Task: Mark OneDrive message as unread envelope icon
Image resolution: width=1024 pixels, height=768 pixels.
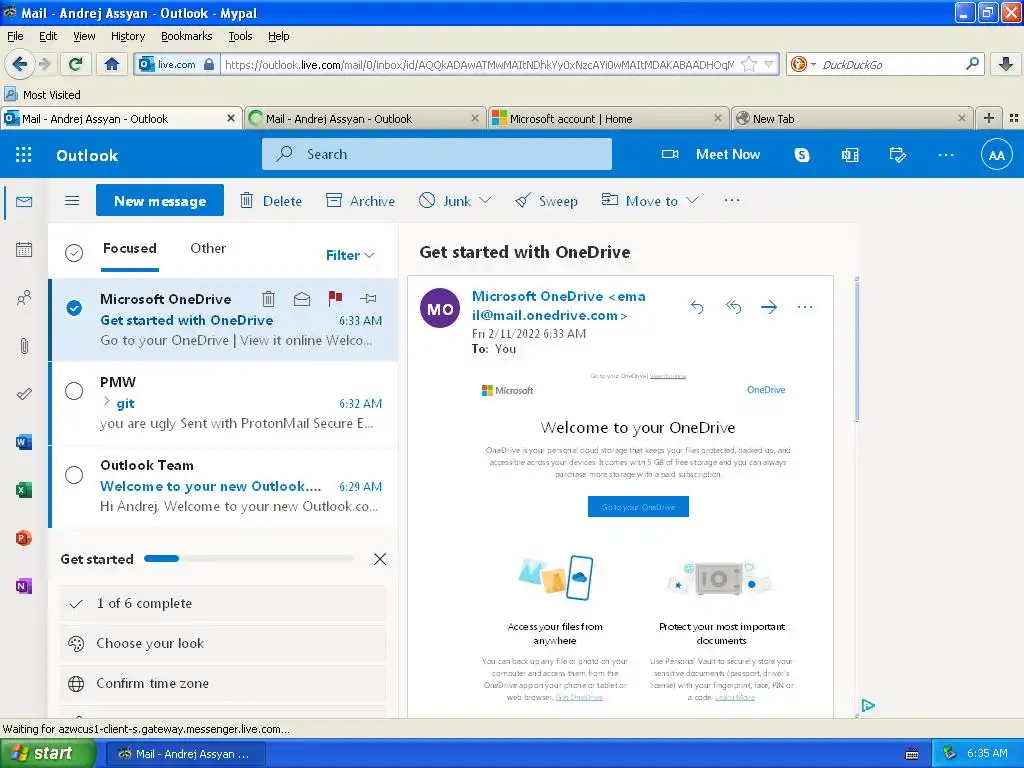Action: pos(302,298)
